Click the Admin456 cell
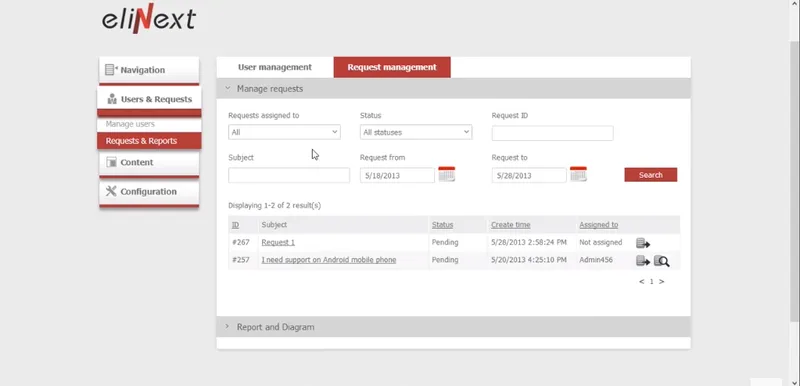 pyautogui.click(x=596, y=260)
